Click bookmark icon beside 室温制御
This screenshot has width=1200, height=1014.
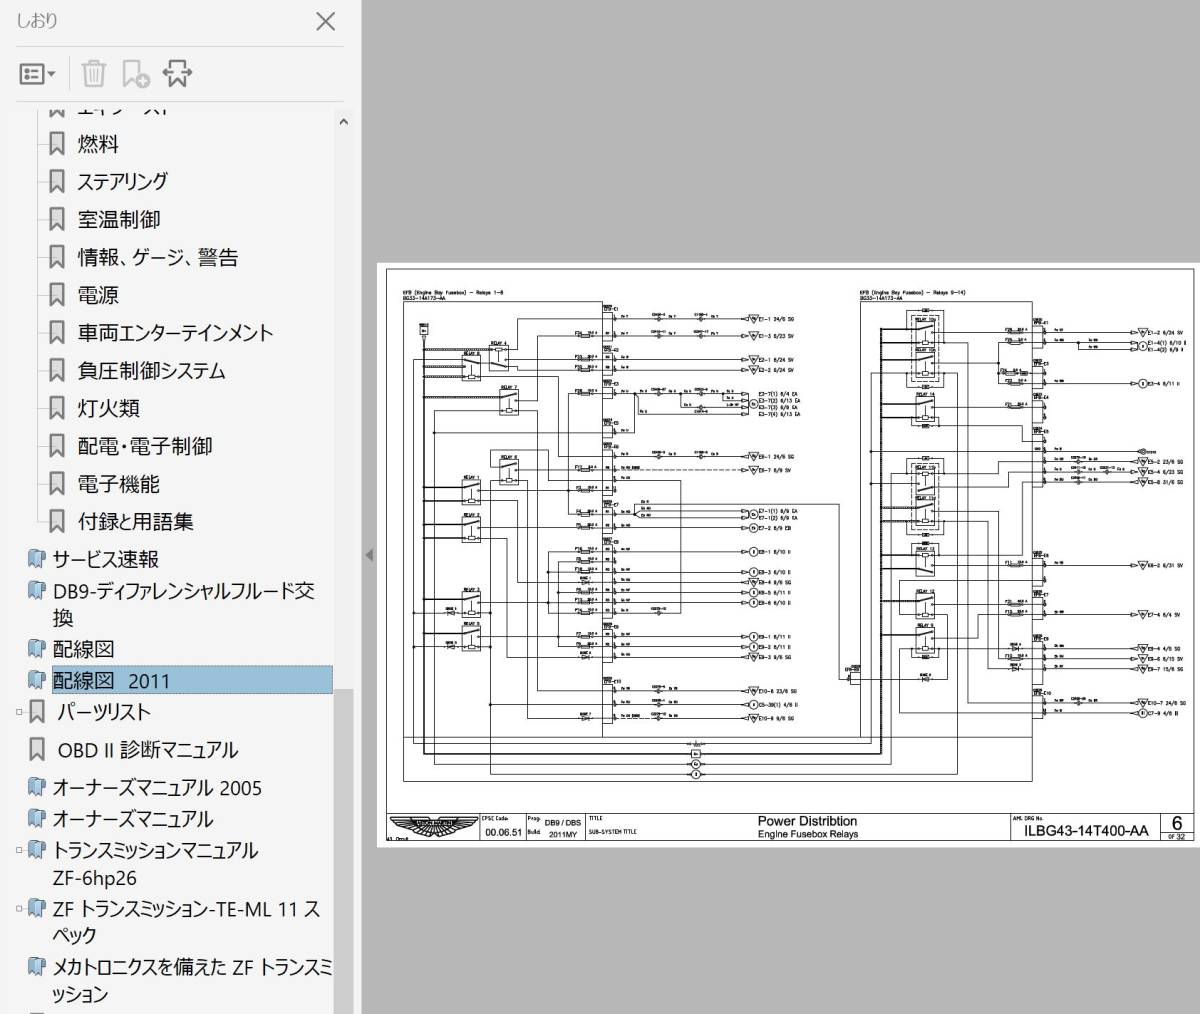point(57,220)
